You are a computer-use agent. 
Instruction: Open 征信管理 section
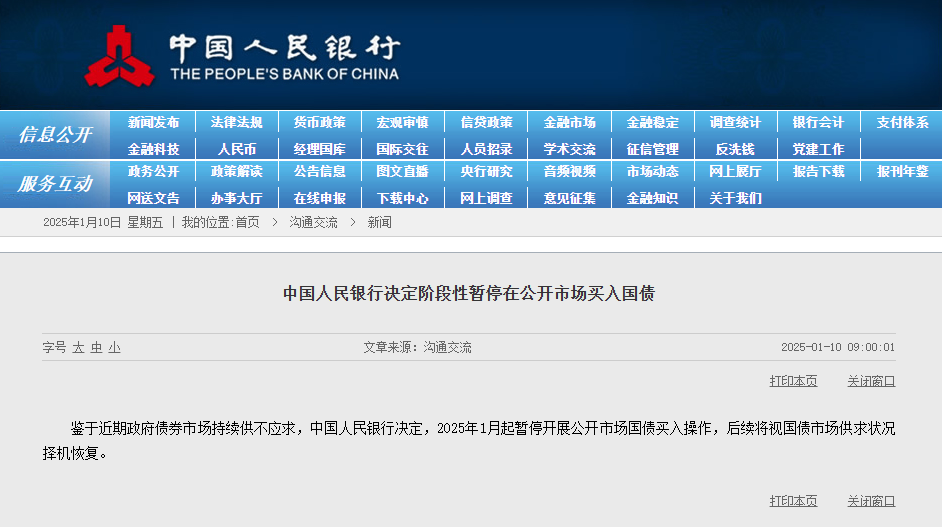click(652, 149)
